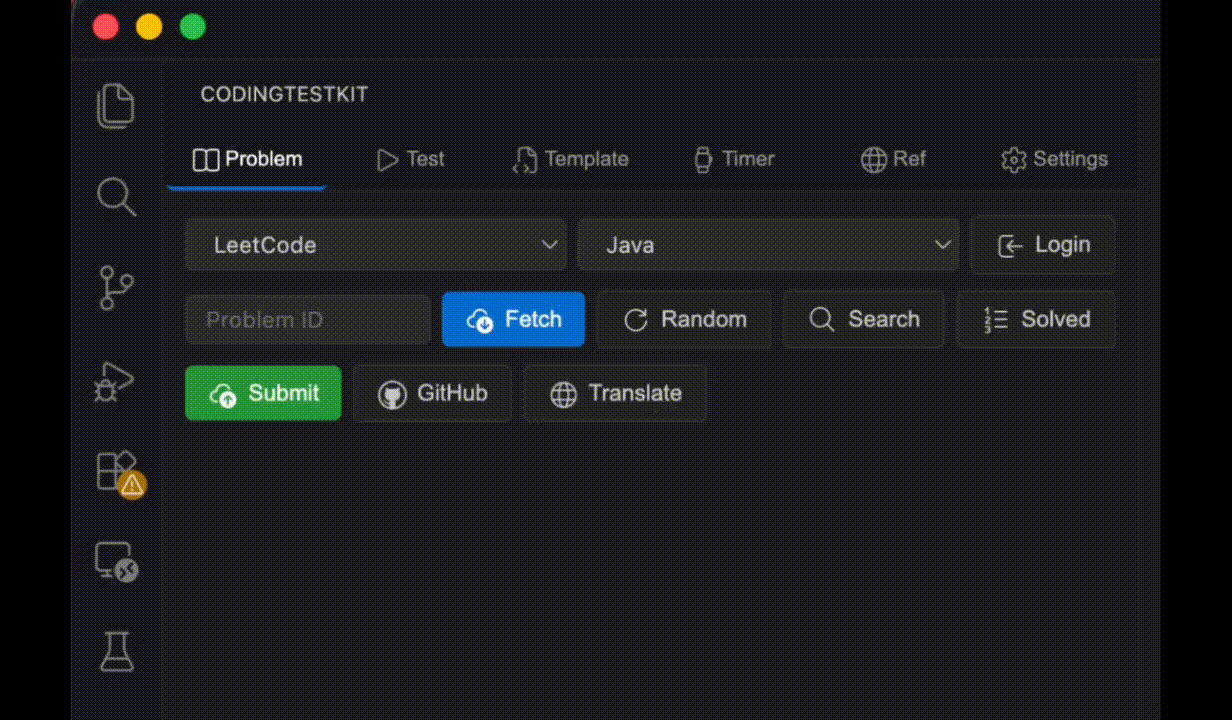The width and height of the screenshot is (1232, 720).
Task: Focus the Problem ID input field
Action: 308,320
